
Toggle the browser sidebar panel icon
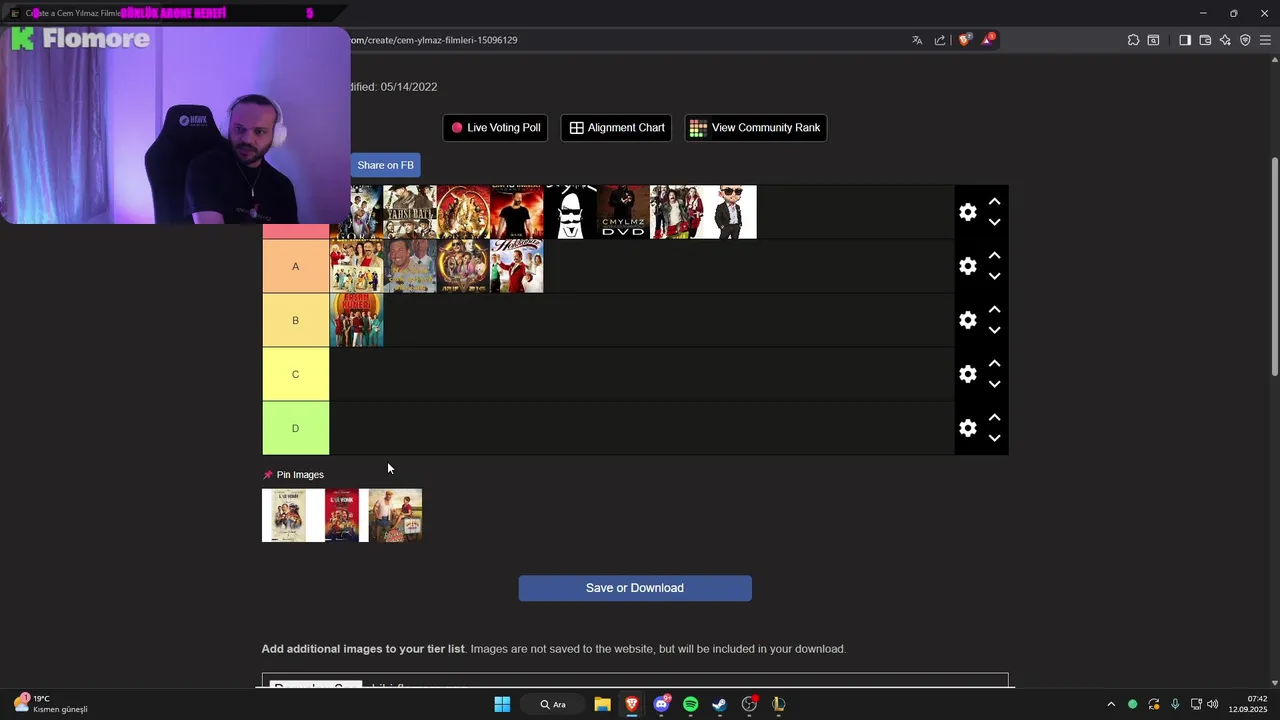[x=1185, y=40]
